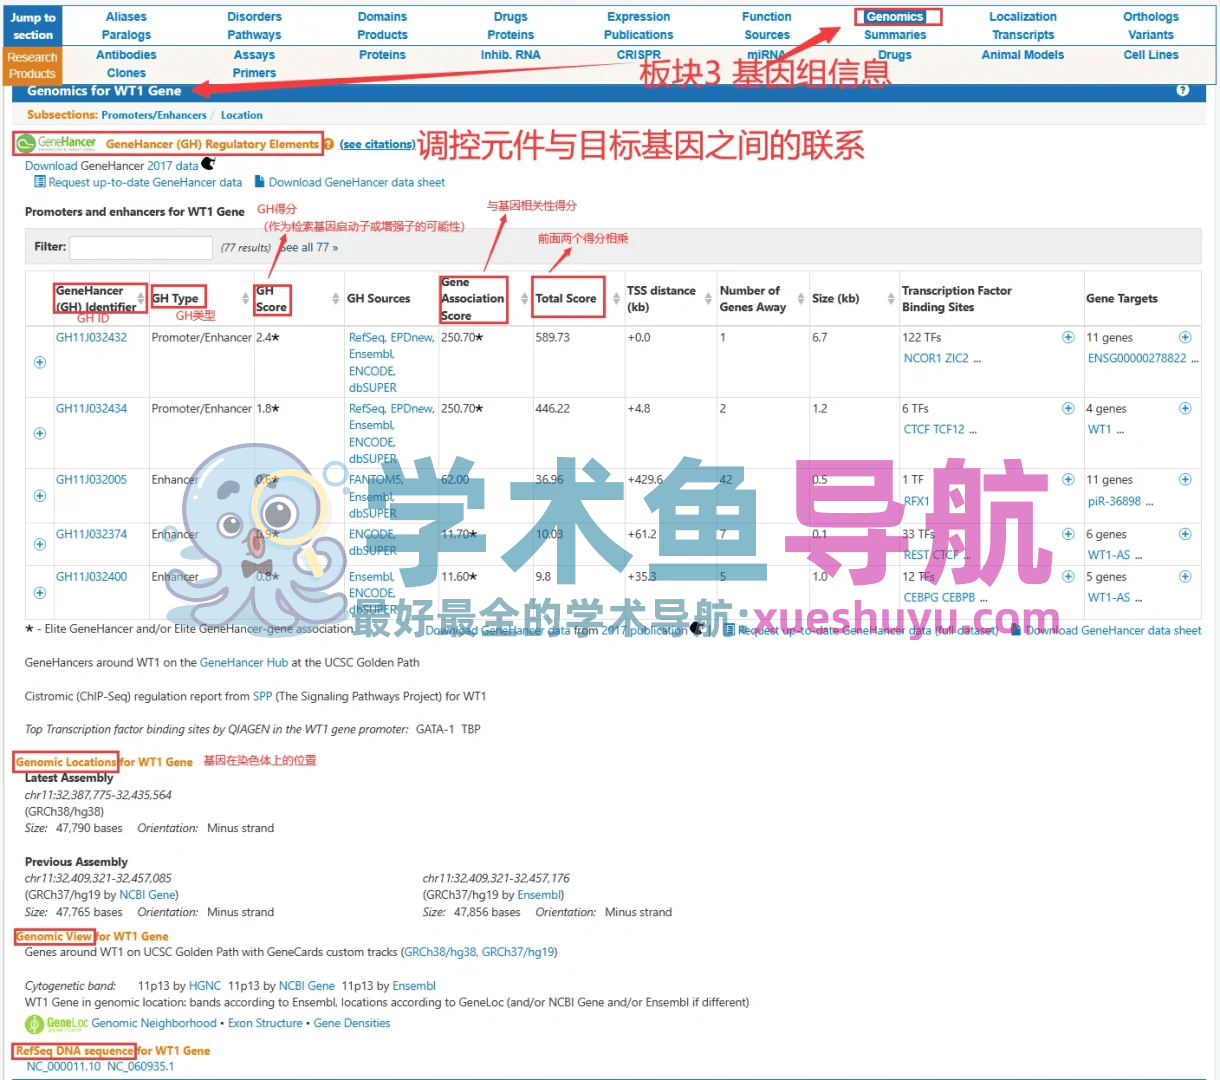Sort table by Total Score column
This screenshot has width=1220, height=1080.
click(x=616, y=299)
